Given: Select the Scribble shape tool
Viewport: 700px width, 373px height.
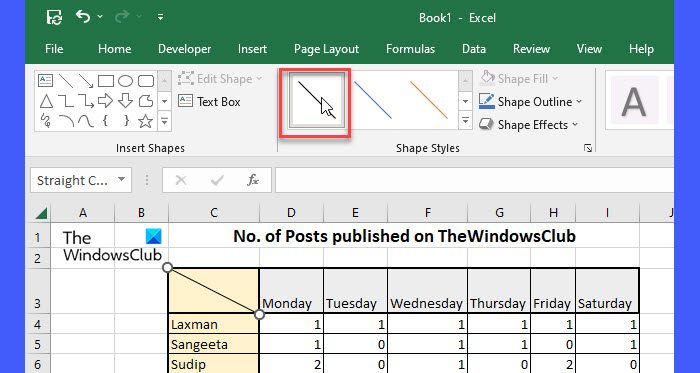Looking at the screenshot, I should (x=46, y=121).
